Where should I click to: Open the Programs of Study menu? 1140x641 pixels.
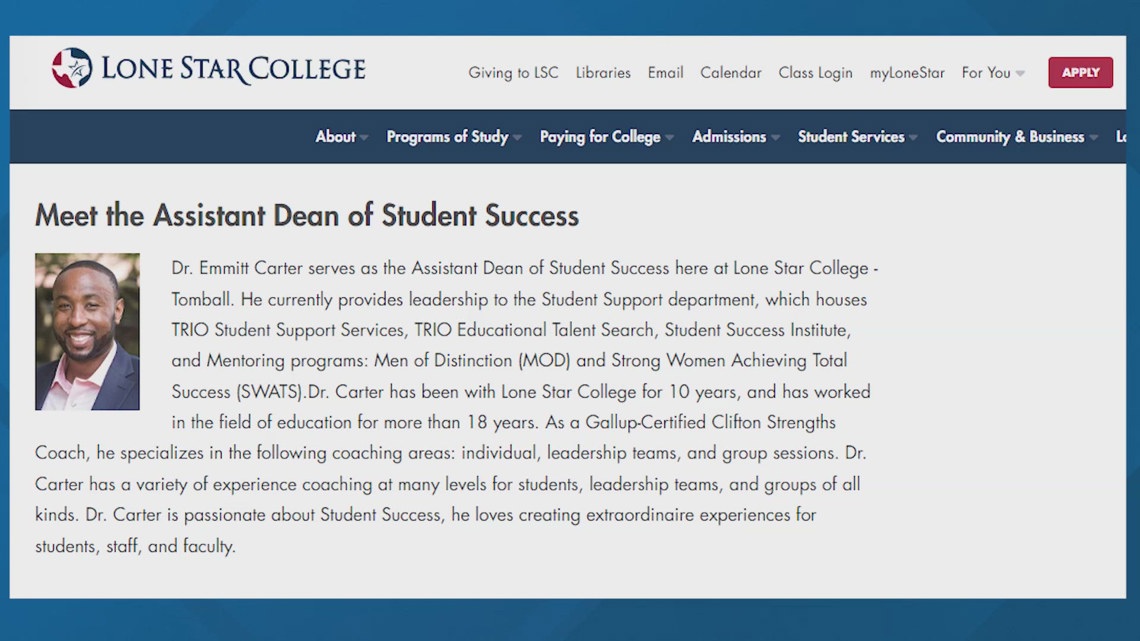coord(448,137)
